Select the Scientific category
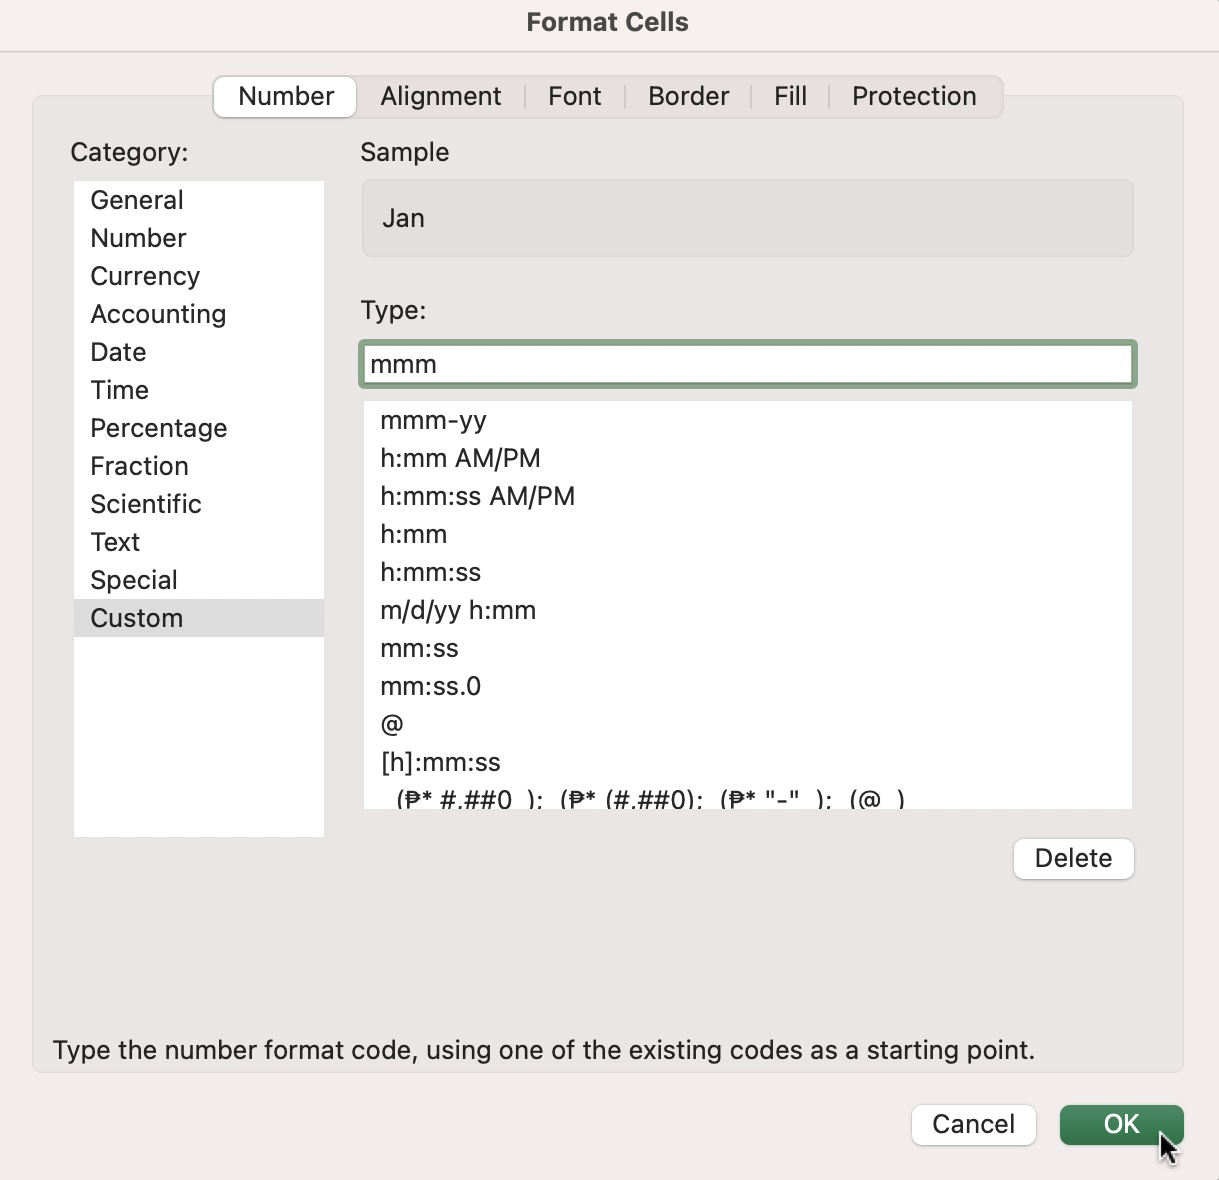1219x1180 pixels. point(199,504)
